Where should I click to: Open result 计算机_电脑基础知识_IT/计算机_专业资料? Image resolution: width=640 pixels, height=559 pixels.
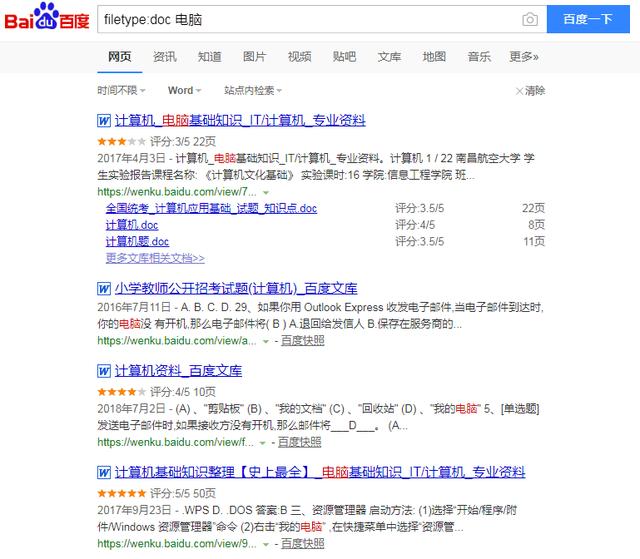click(x=240, y=120)
